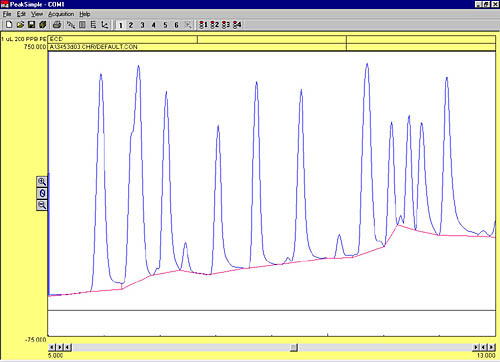Toggle display of channel 2

pos(131,25)
